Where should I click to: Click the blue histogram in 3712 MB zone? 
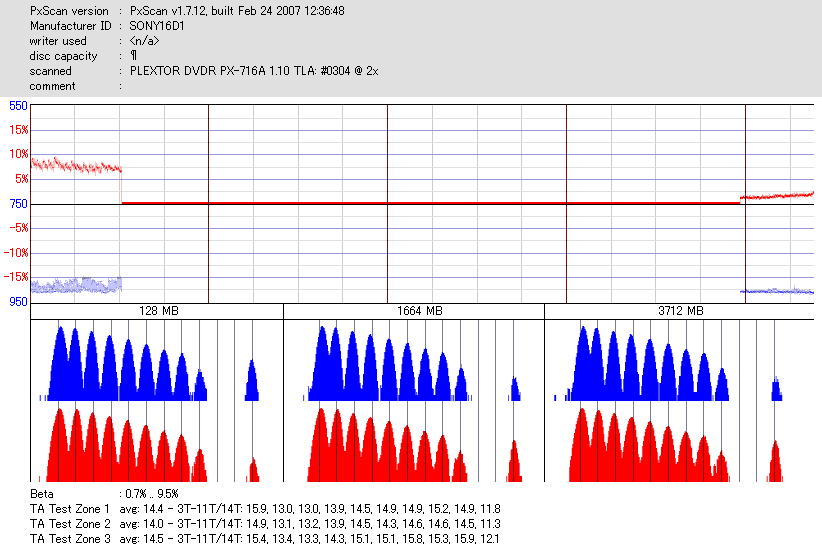(668, 364)
